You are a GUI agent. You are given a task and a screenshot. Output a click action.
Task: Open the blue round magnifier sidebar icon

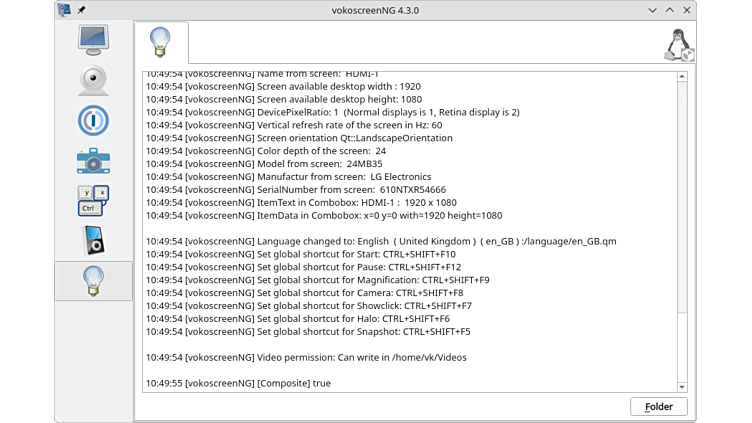click(93, 120)
